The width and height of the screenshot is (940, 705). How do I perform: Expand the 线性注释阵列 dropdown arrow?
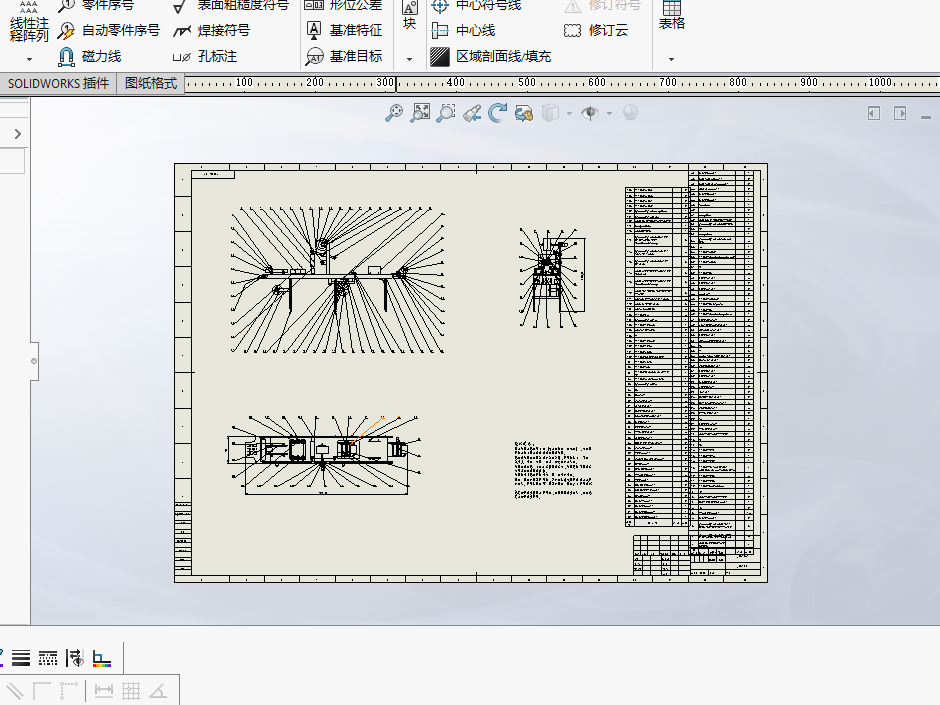pyautogui.click(x=29, y=59)
